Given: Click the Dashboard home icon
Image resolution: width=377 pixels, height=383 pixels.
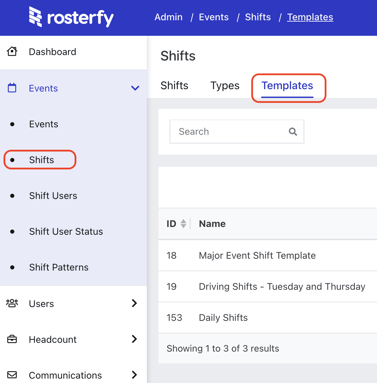Looking at the screenshot, I should [x=12, y=52].
